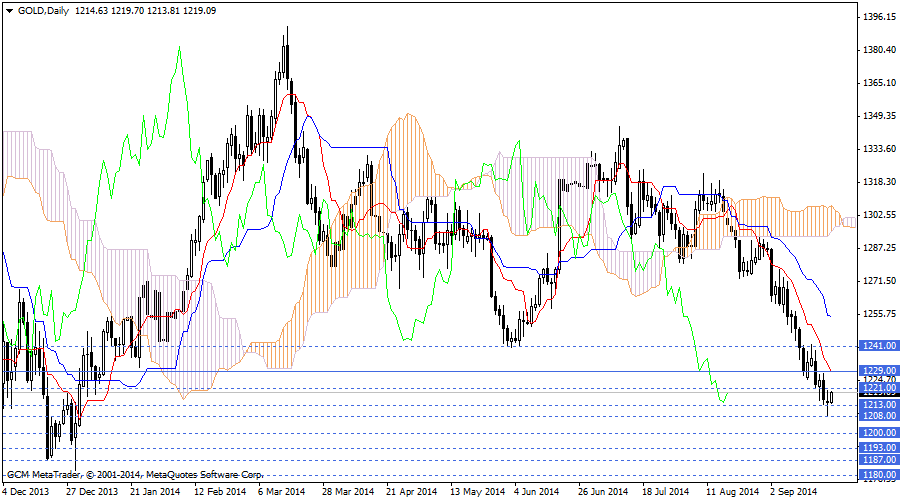The image size is (900, 500).
Task: Click the current price 1219 marker
Action: [x=879, y=394]
